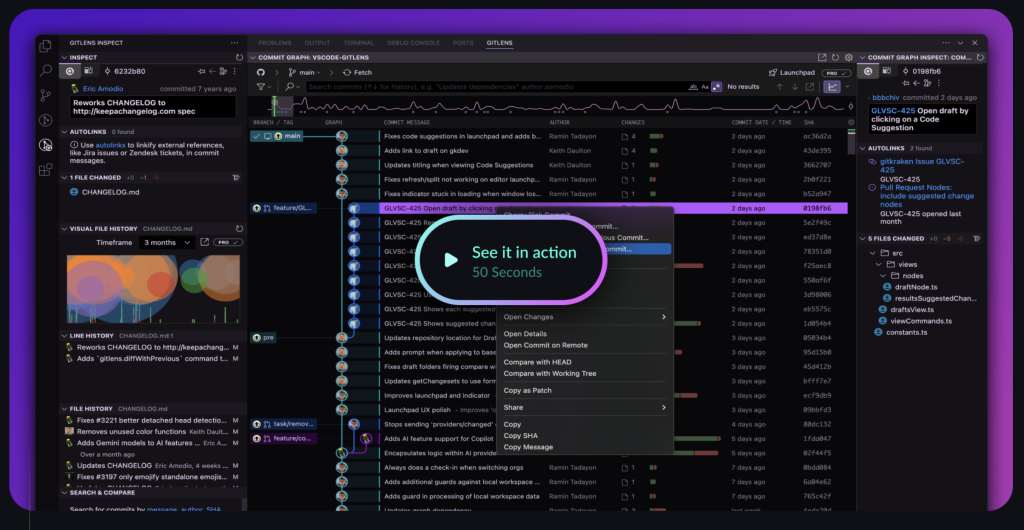Open the Run and Debug activity icon
Viewport: 1024px width, 530px height.
tap(45, 120)
